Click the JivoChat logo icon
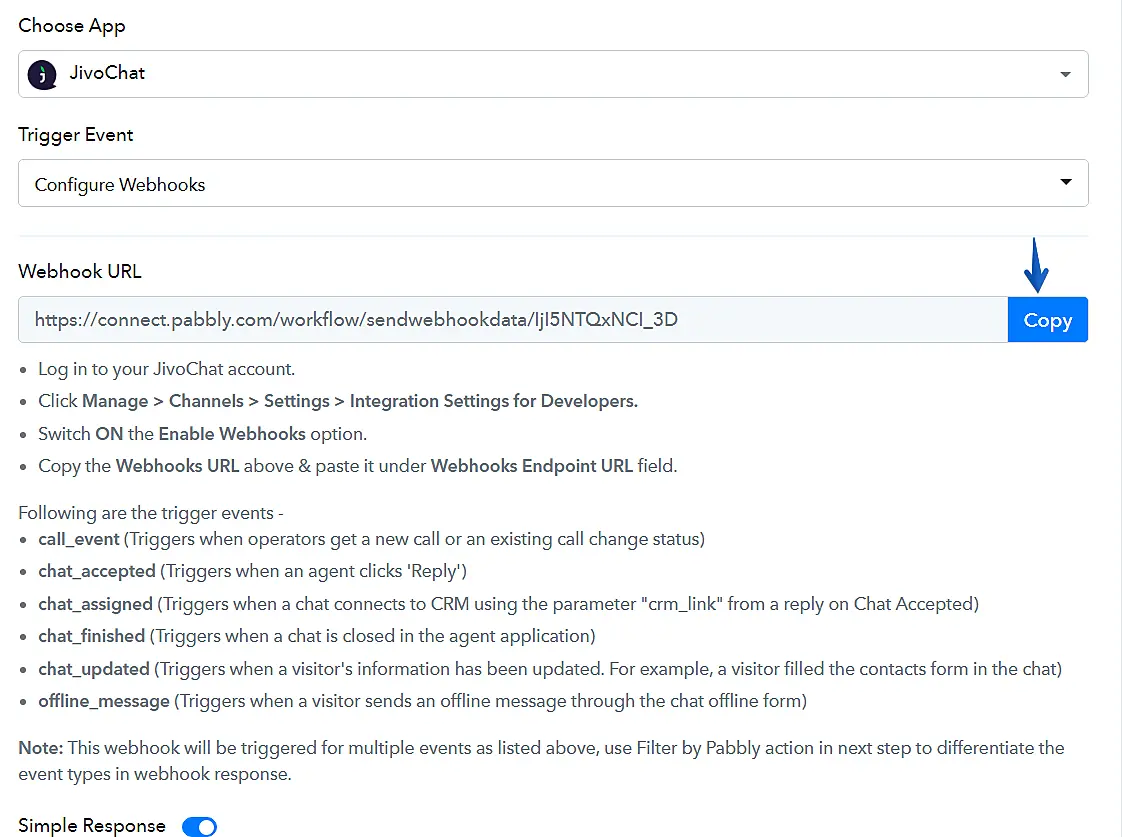The image size is (1122, 837). click(42, 74)
